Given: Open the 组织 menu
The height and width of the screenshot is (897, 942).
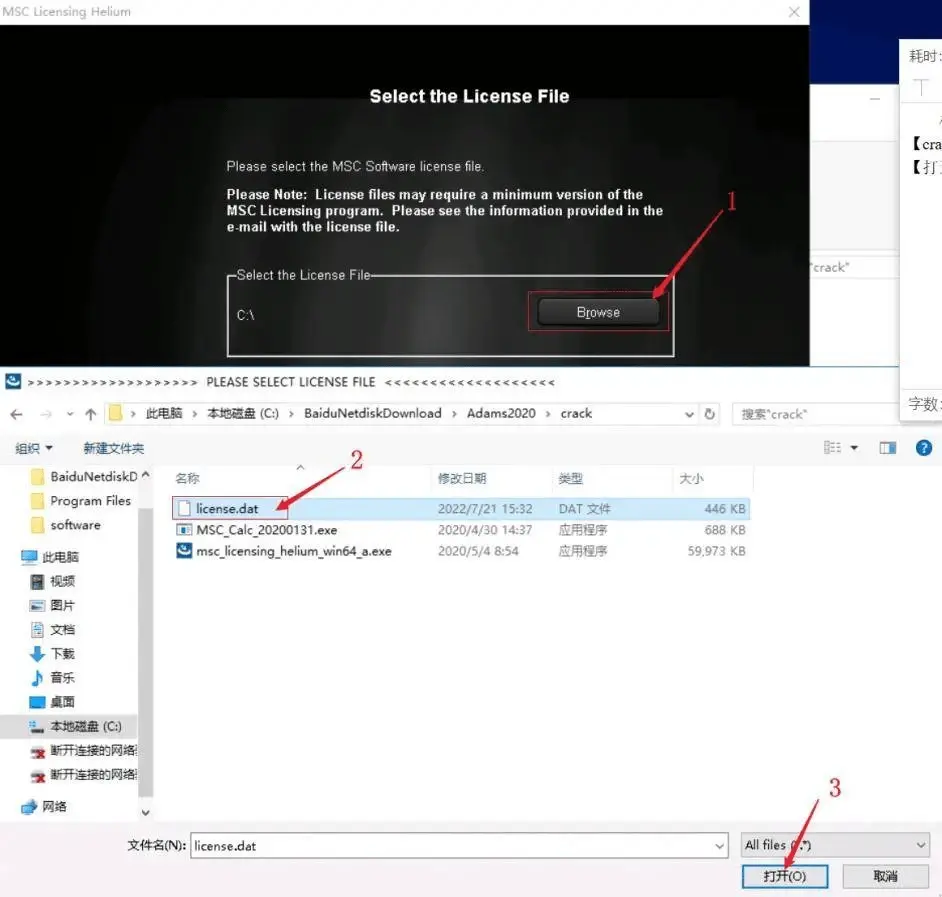Looking at the screenshot, I should coord(34,448).
